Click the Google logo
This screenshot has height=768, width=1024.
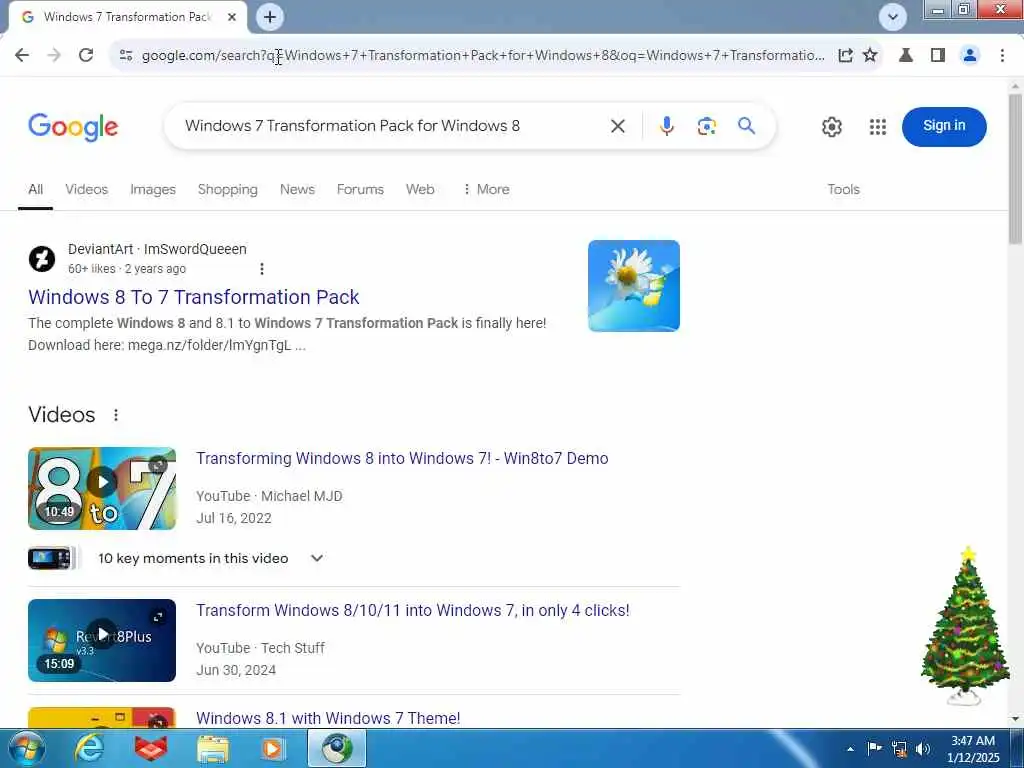(x=73, y=126)
